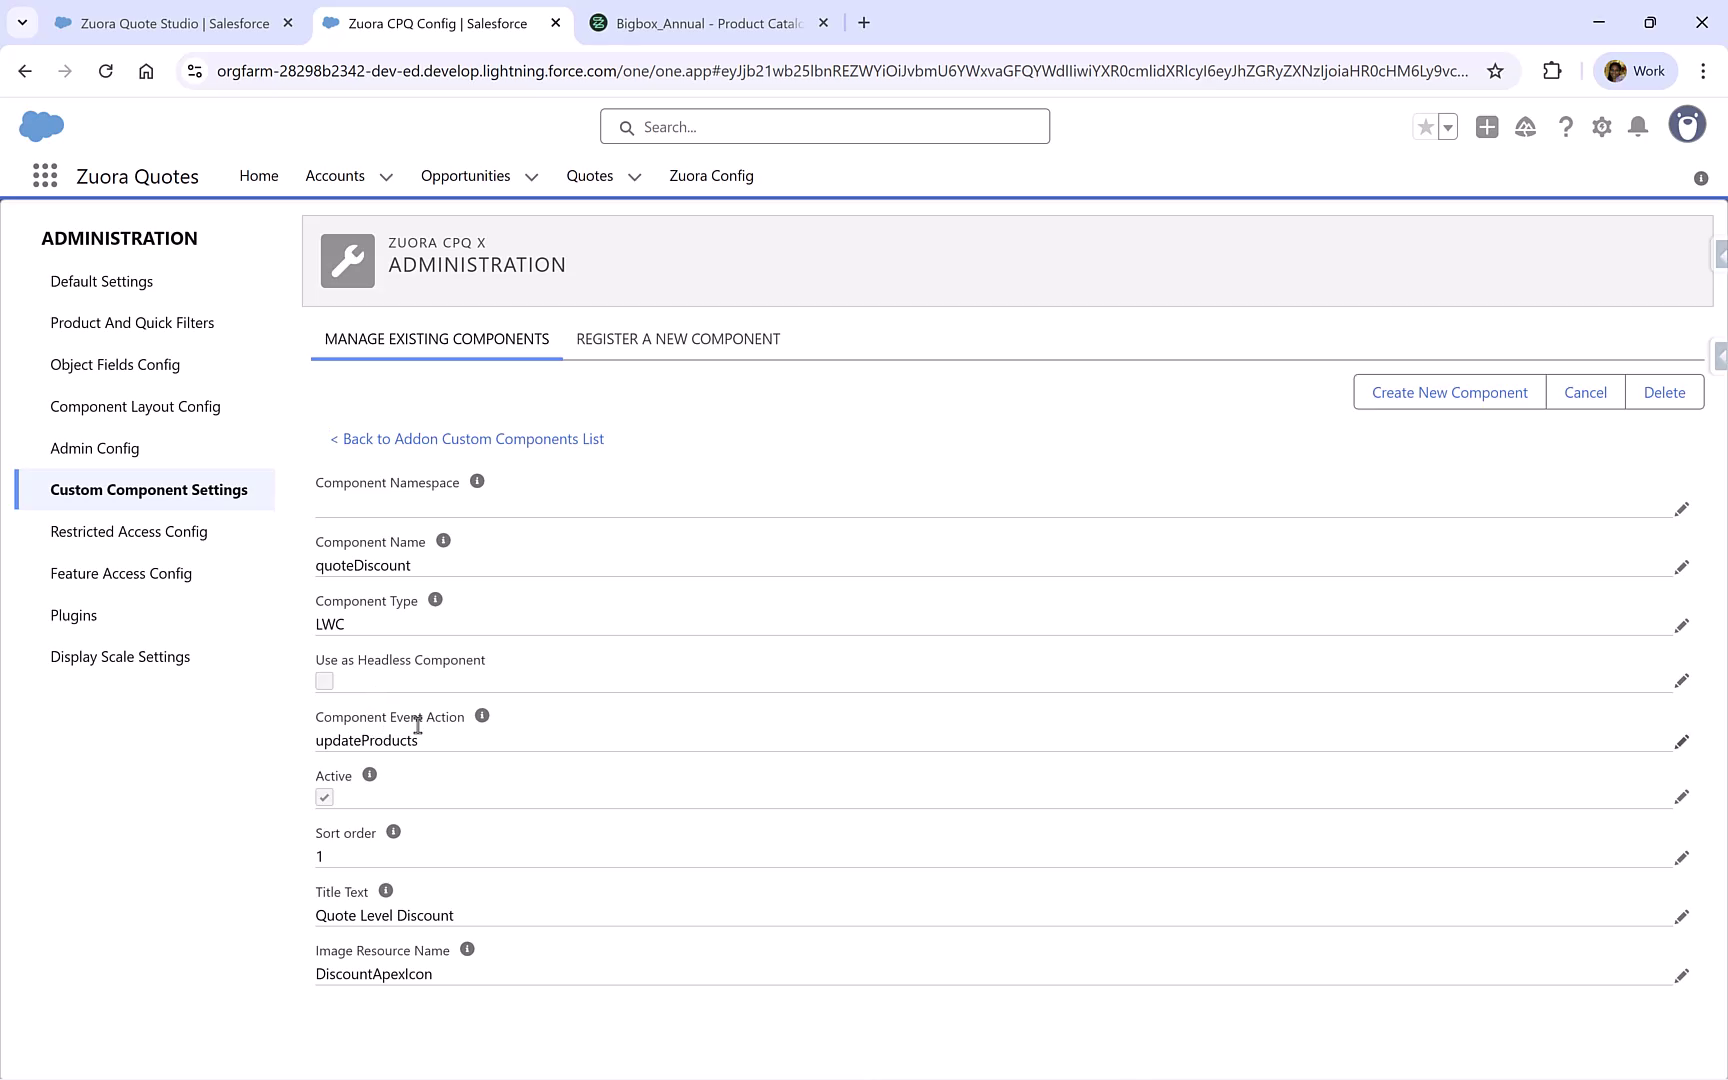Click inside the global Search box

coord(824,126)
